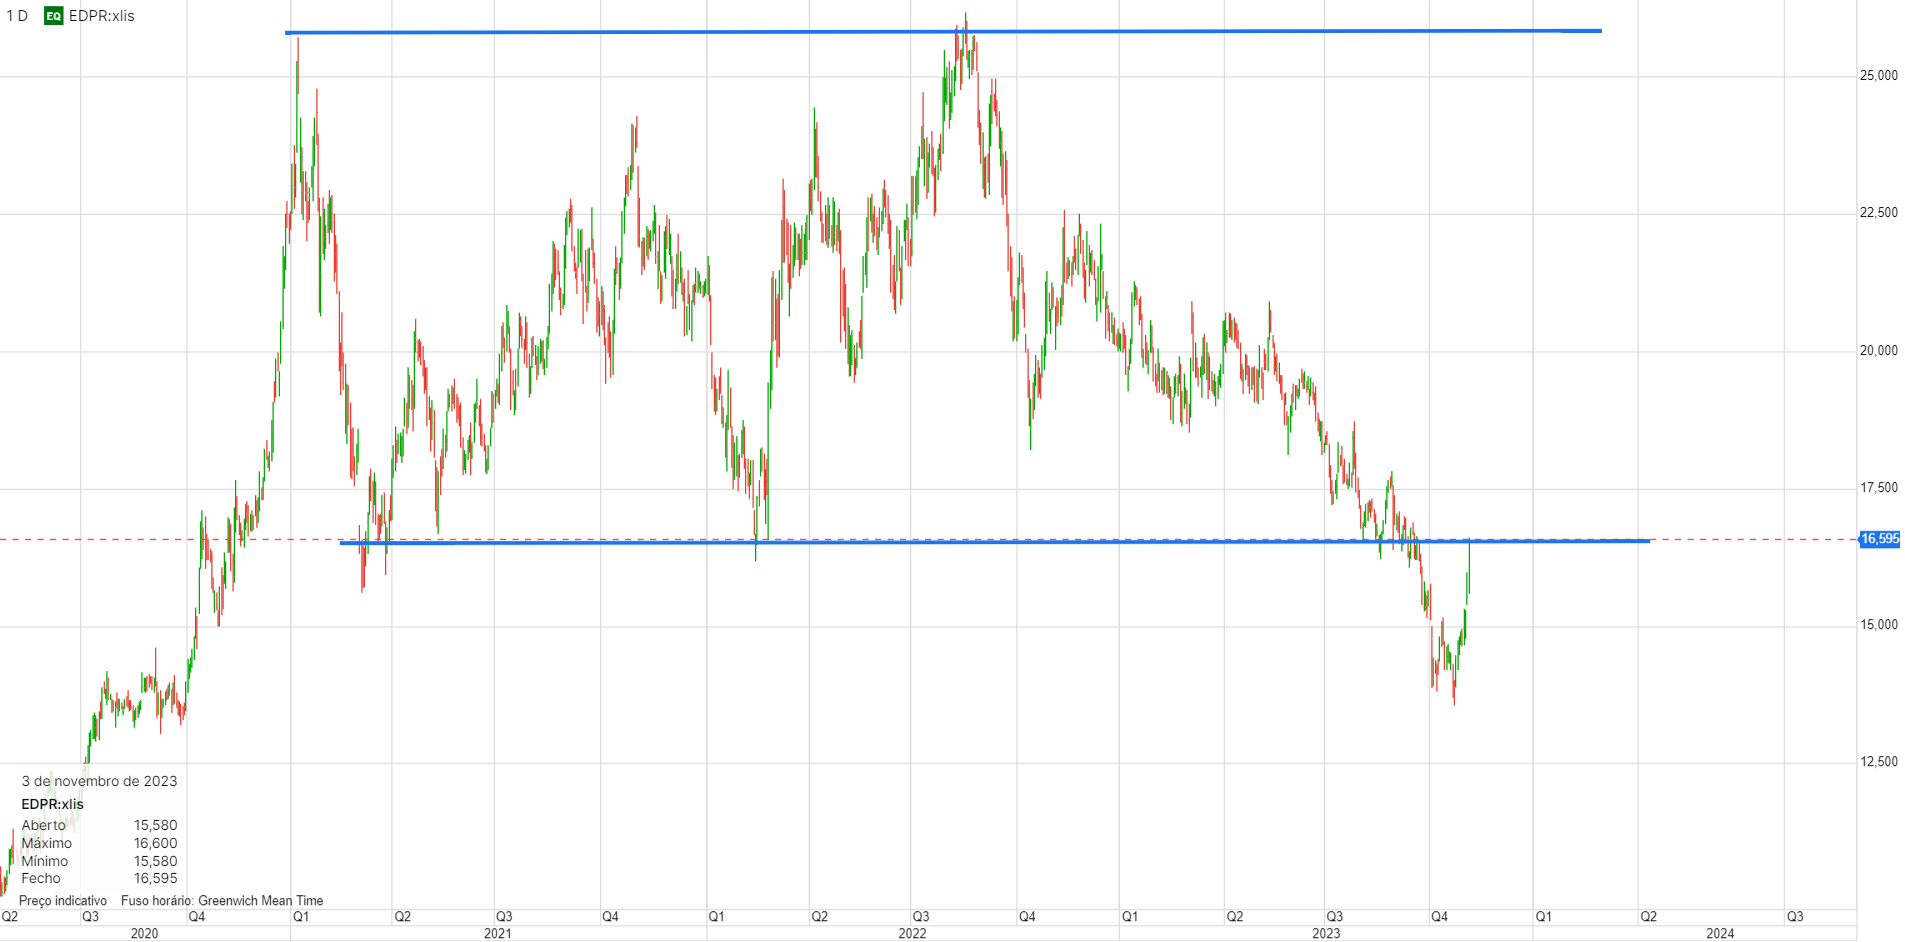Screen dimensions: 1905x942
Task: Click the 25,000 price axis label
Action: (1878, 76)
